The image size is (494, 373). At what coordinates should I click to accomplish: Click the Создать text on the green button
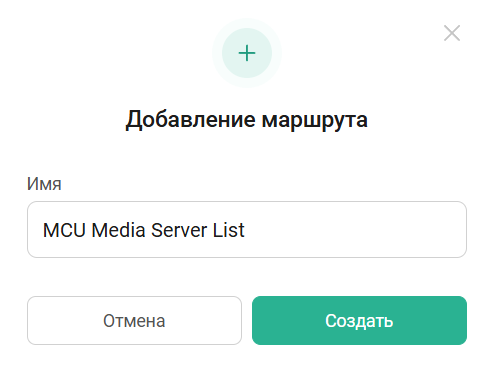coord(359,321)
